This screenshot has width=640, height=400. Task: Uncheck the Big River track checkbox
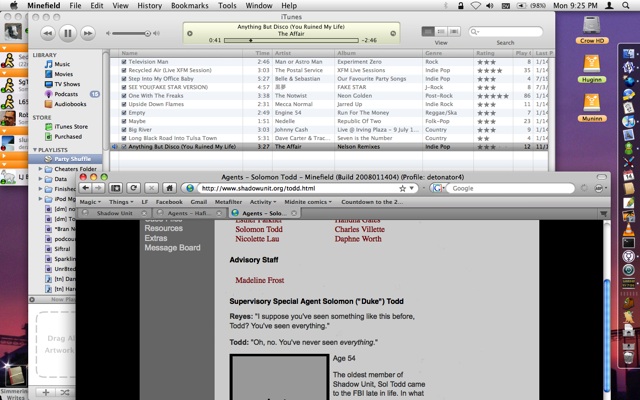[x=124, y=130]
